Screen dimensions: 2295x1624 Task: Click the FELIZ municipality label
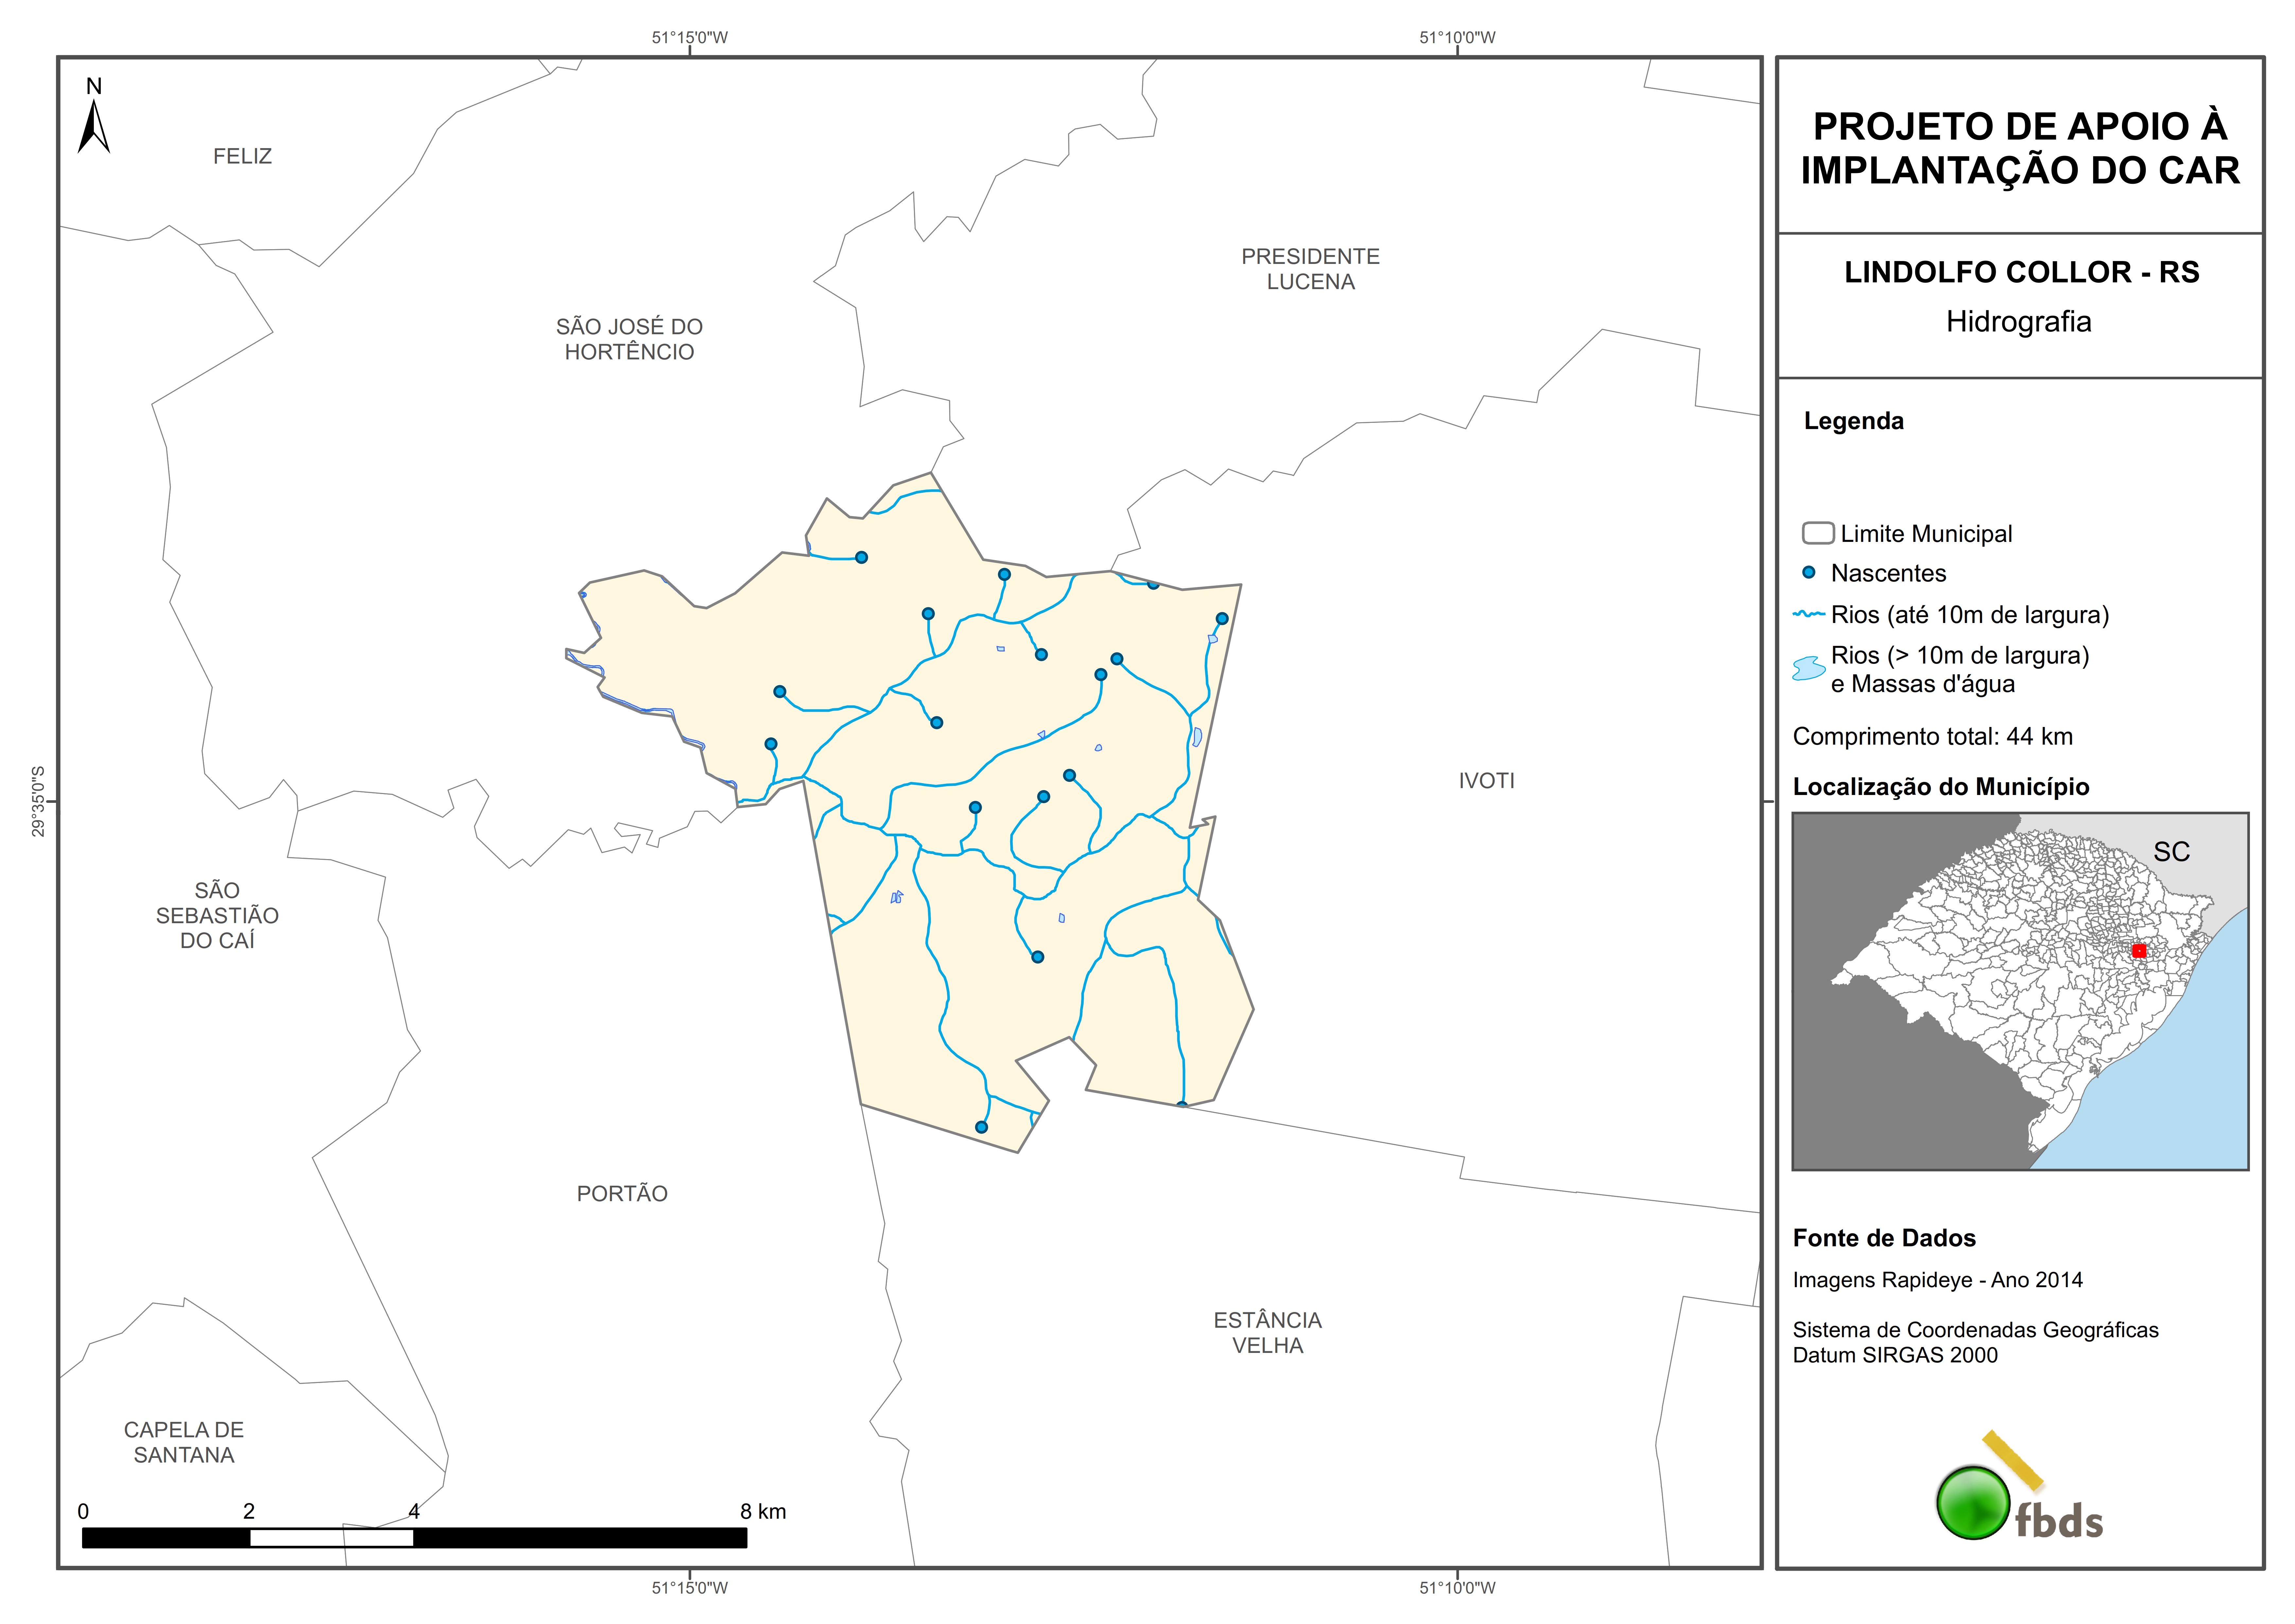pyautogui.click(x=242, y=156)
